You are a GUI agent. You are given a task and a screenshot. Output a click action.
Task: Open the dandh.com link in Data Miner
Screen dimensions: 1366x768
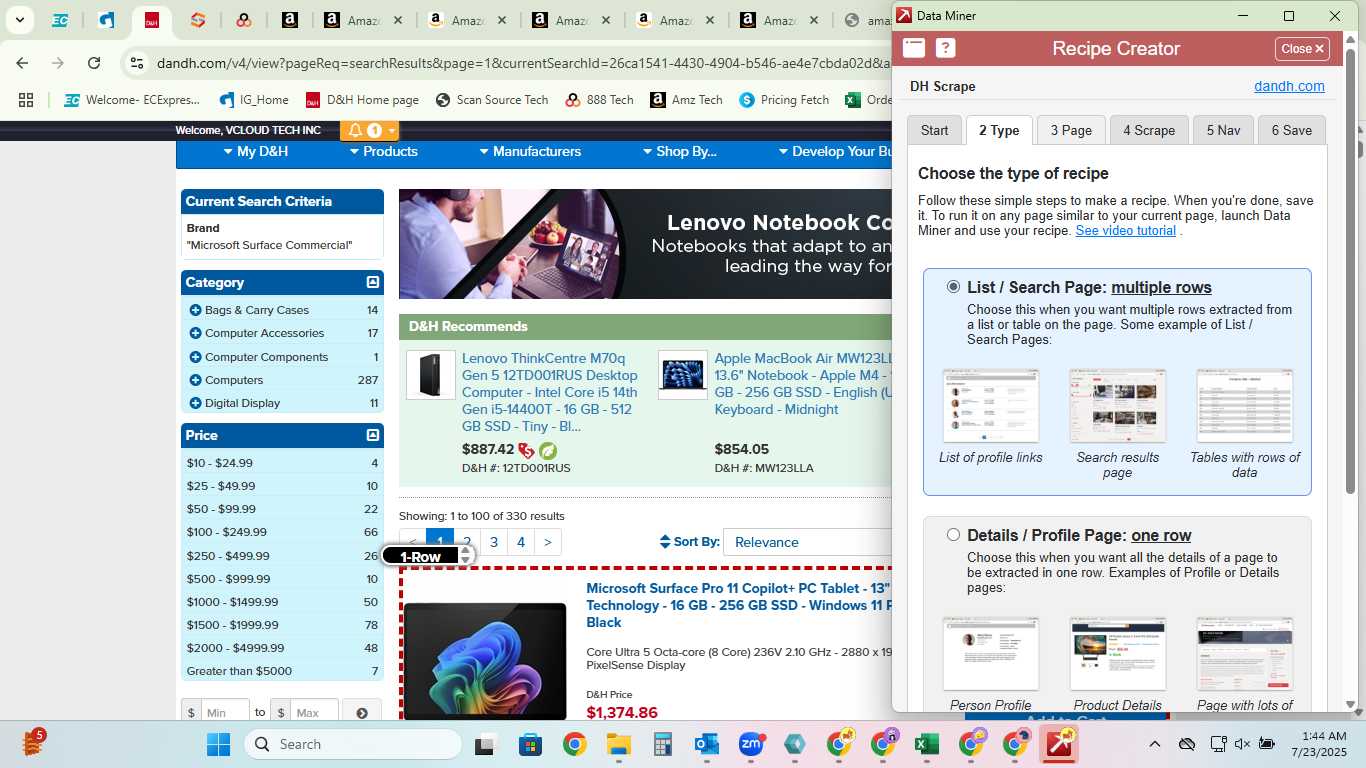(1289, 86)
